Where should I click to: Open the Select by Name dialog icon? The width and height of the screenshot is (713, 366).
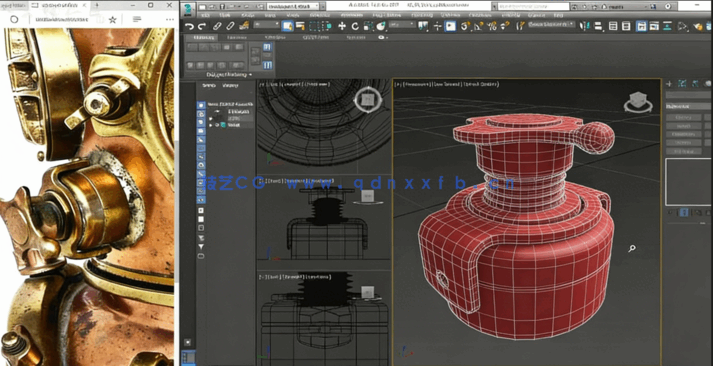point(301,26)
